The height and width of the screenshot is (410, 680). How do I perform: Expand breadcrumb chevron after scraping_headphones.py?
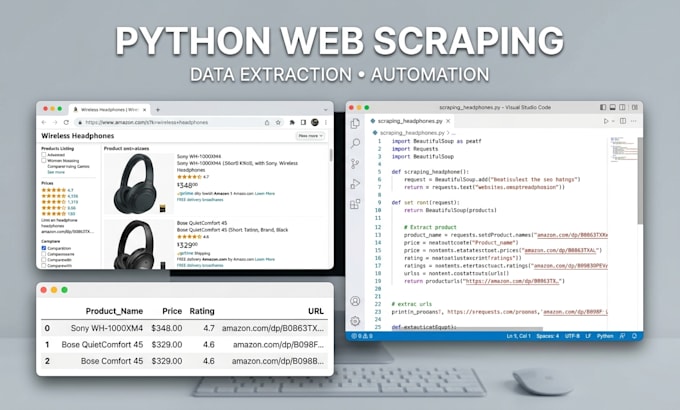(448, 133)
